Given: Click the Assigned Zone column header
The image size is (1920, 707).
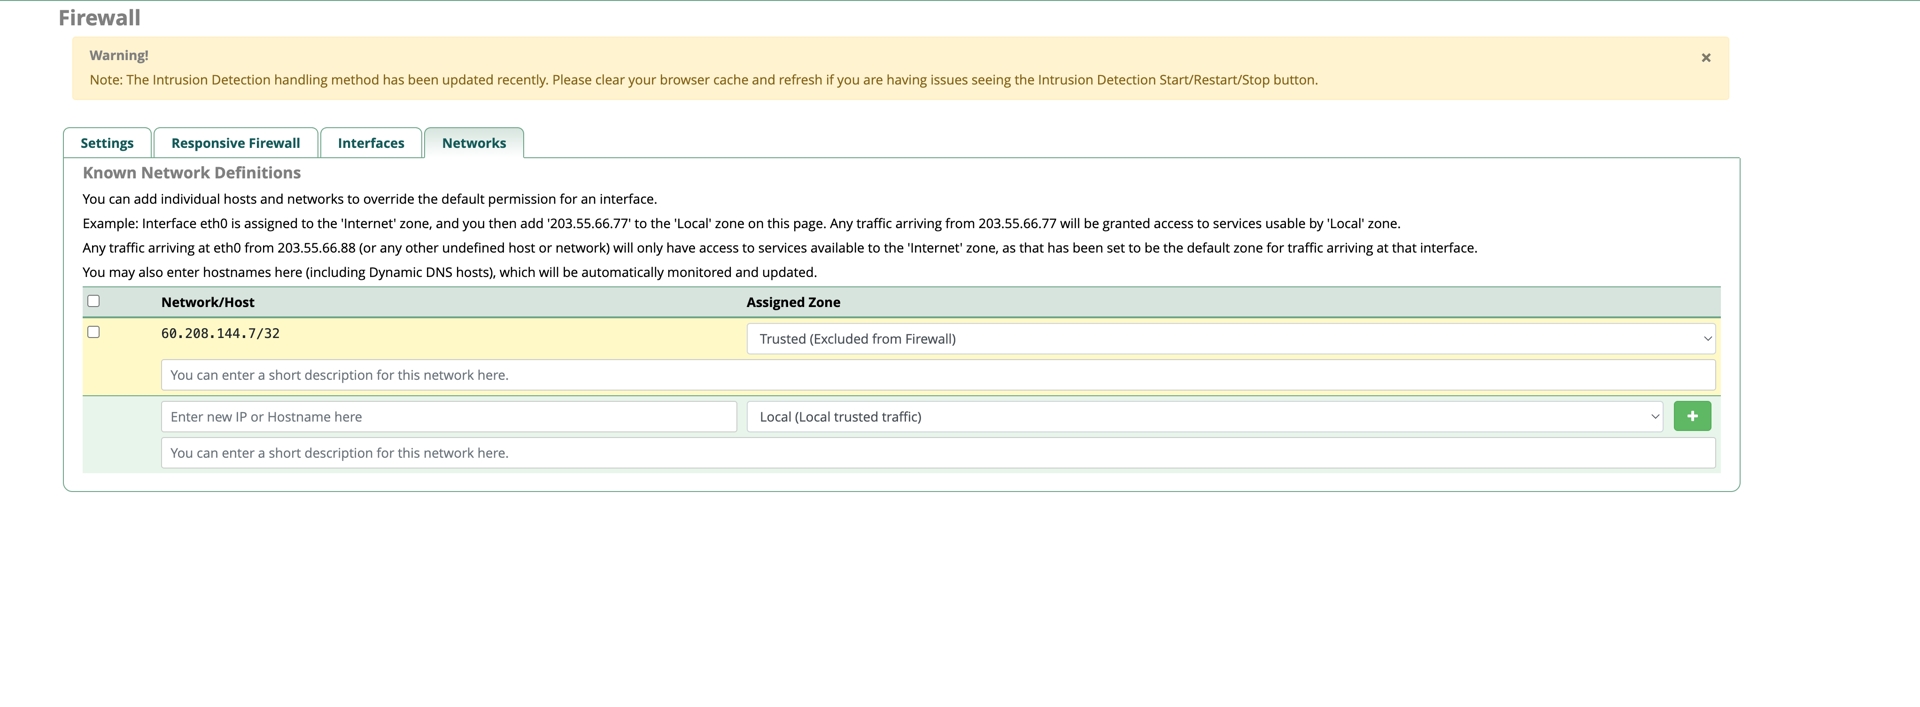Looking at the screenshot, I should click(x=793, y=302).
